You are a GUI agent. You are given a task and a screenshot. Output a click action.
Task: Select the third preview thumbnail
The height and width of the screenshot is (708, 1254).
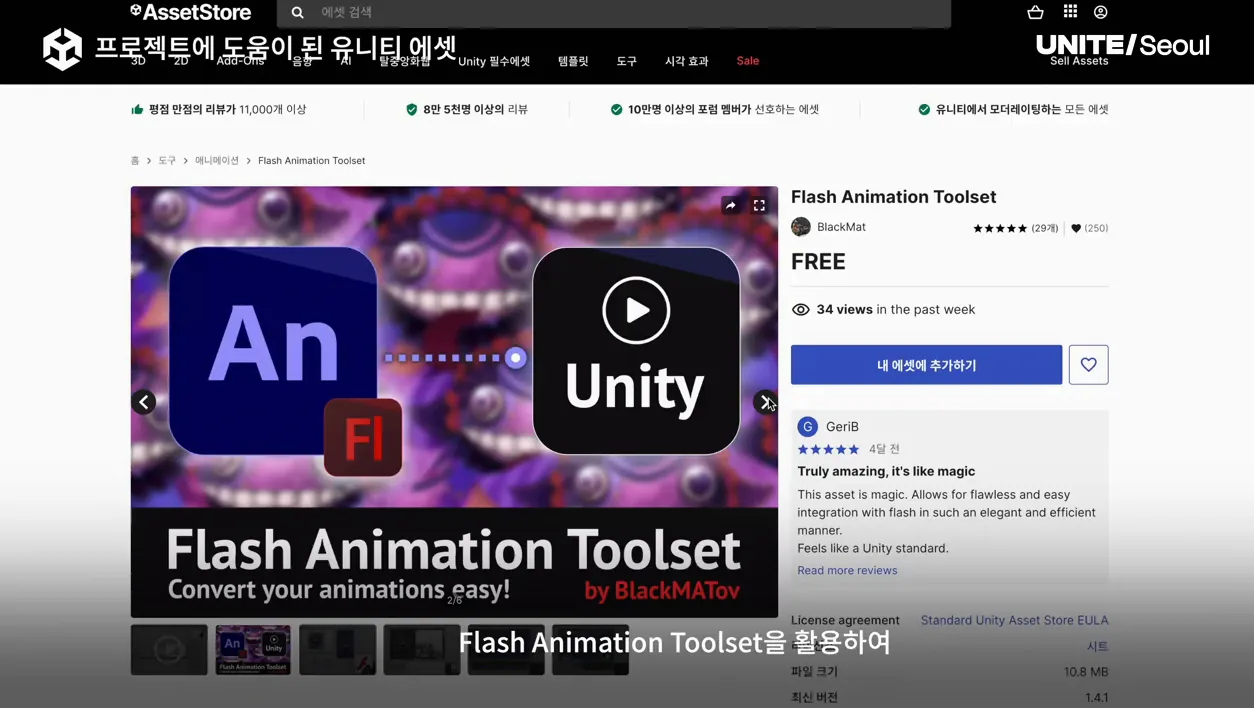pyautogui.click(x=338, y=650)
